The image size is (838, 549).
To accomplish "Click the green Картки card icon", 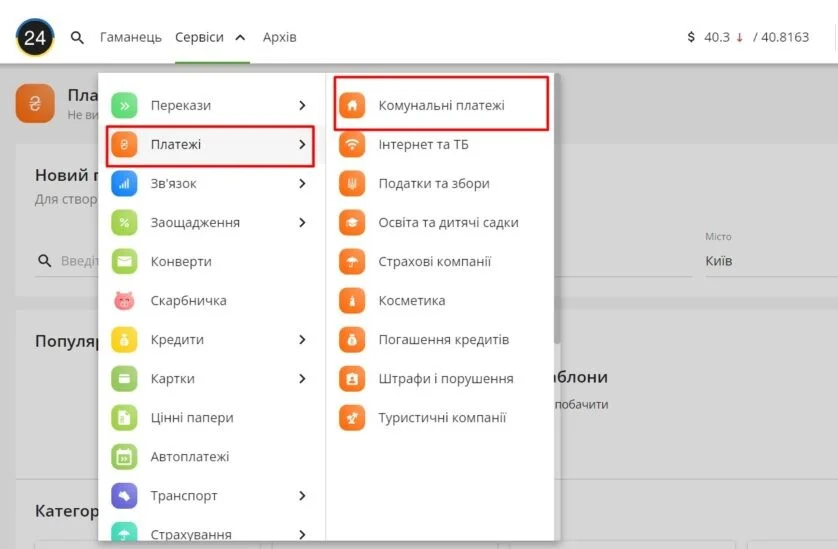I will pos(124,378).
